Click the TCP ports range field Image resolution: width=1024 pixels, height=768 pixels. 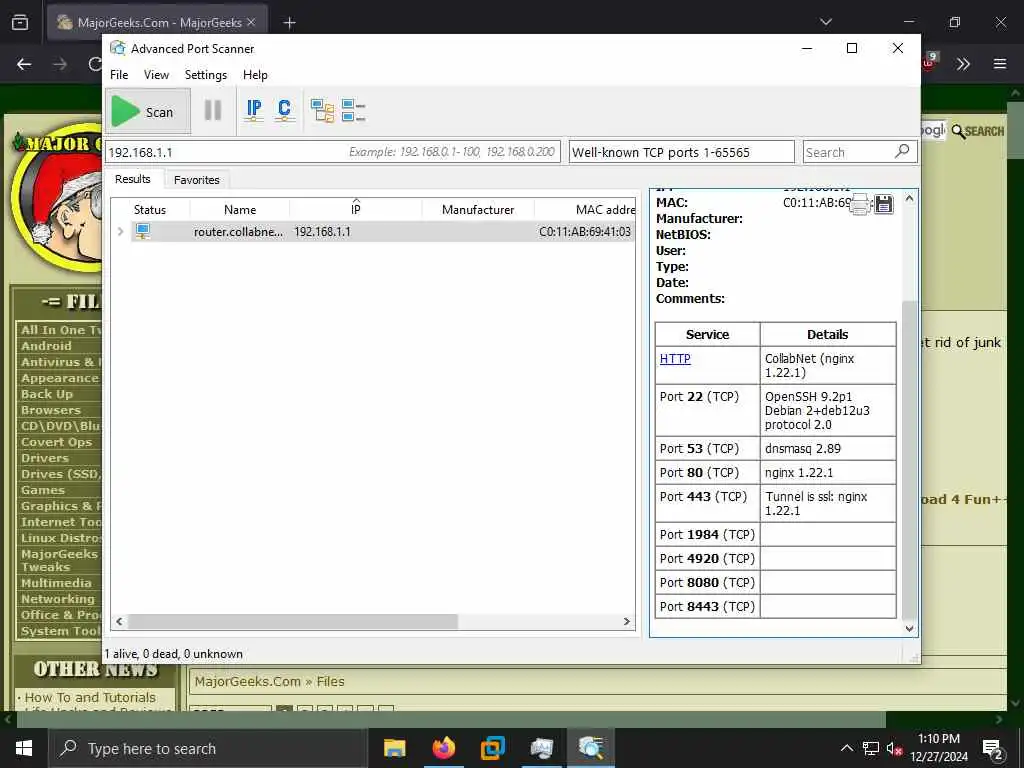click(682, 152)
